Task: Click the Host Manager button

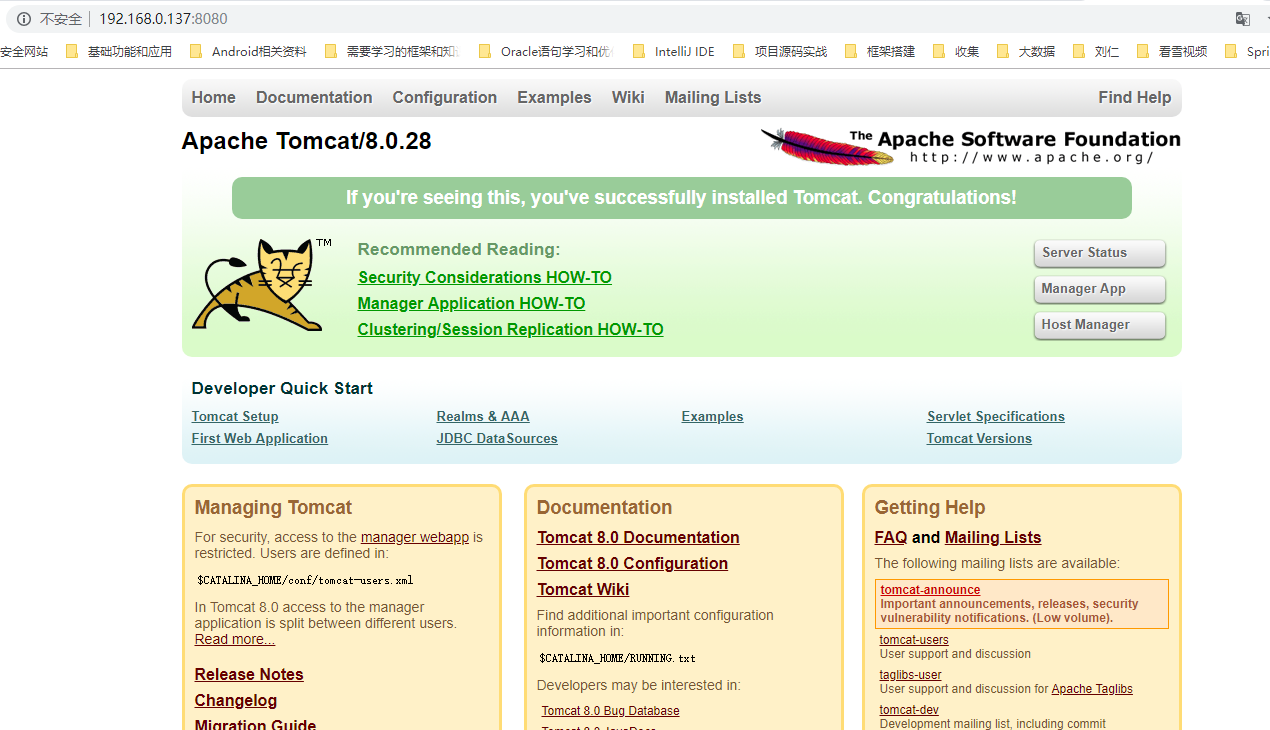Action: point(1100,325)
